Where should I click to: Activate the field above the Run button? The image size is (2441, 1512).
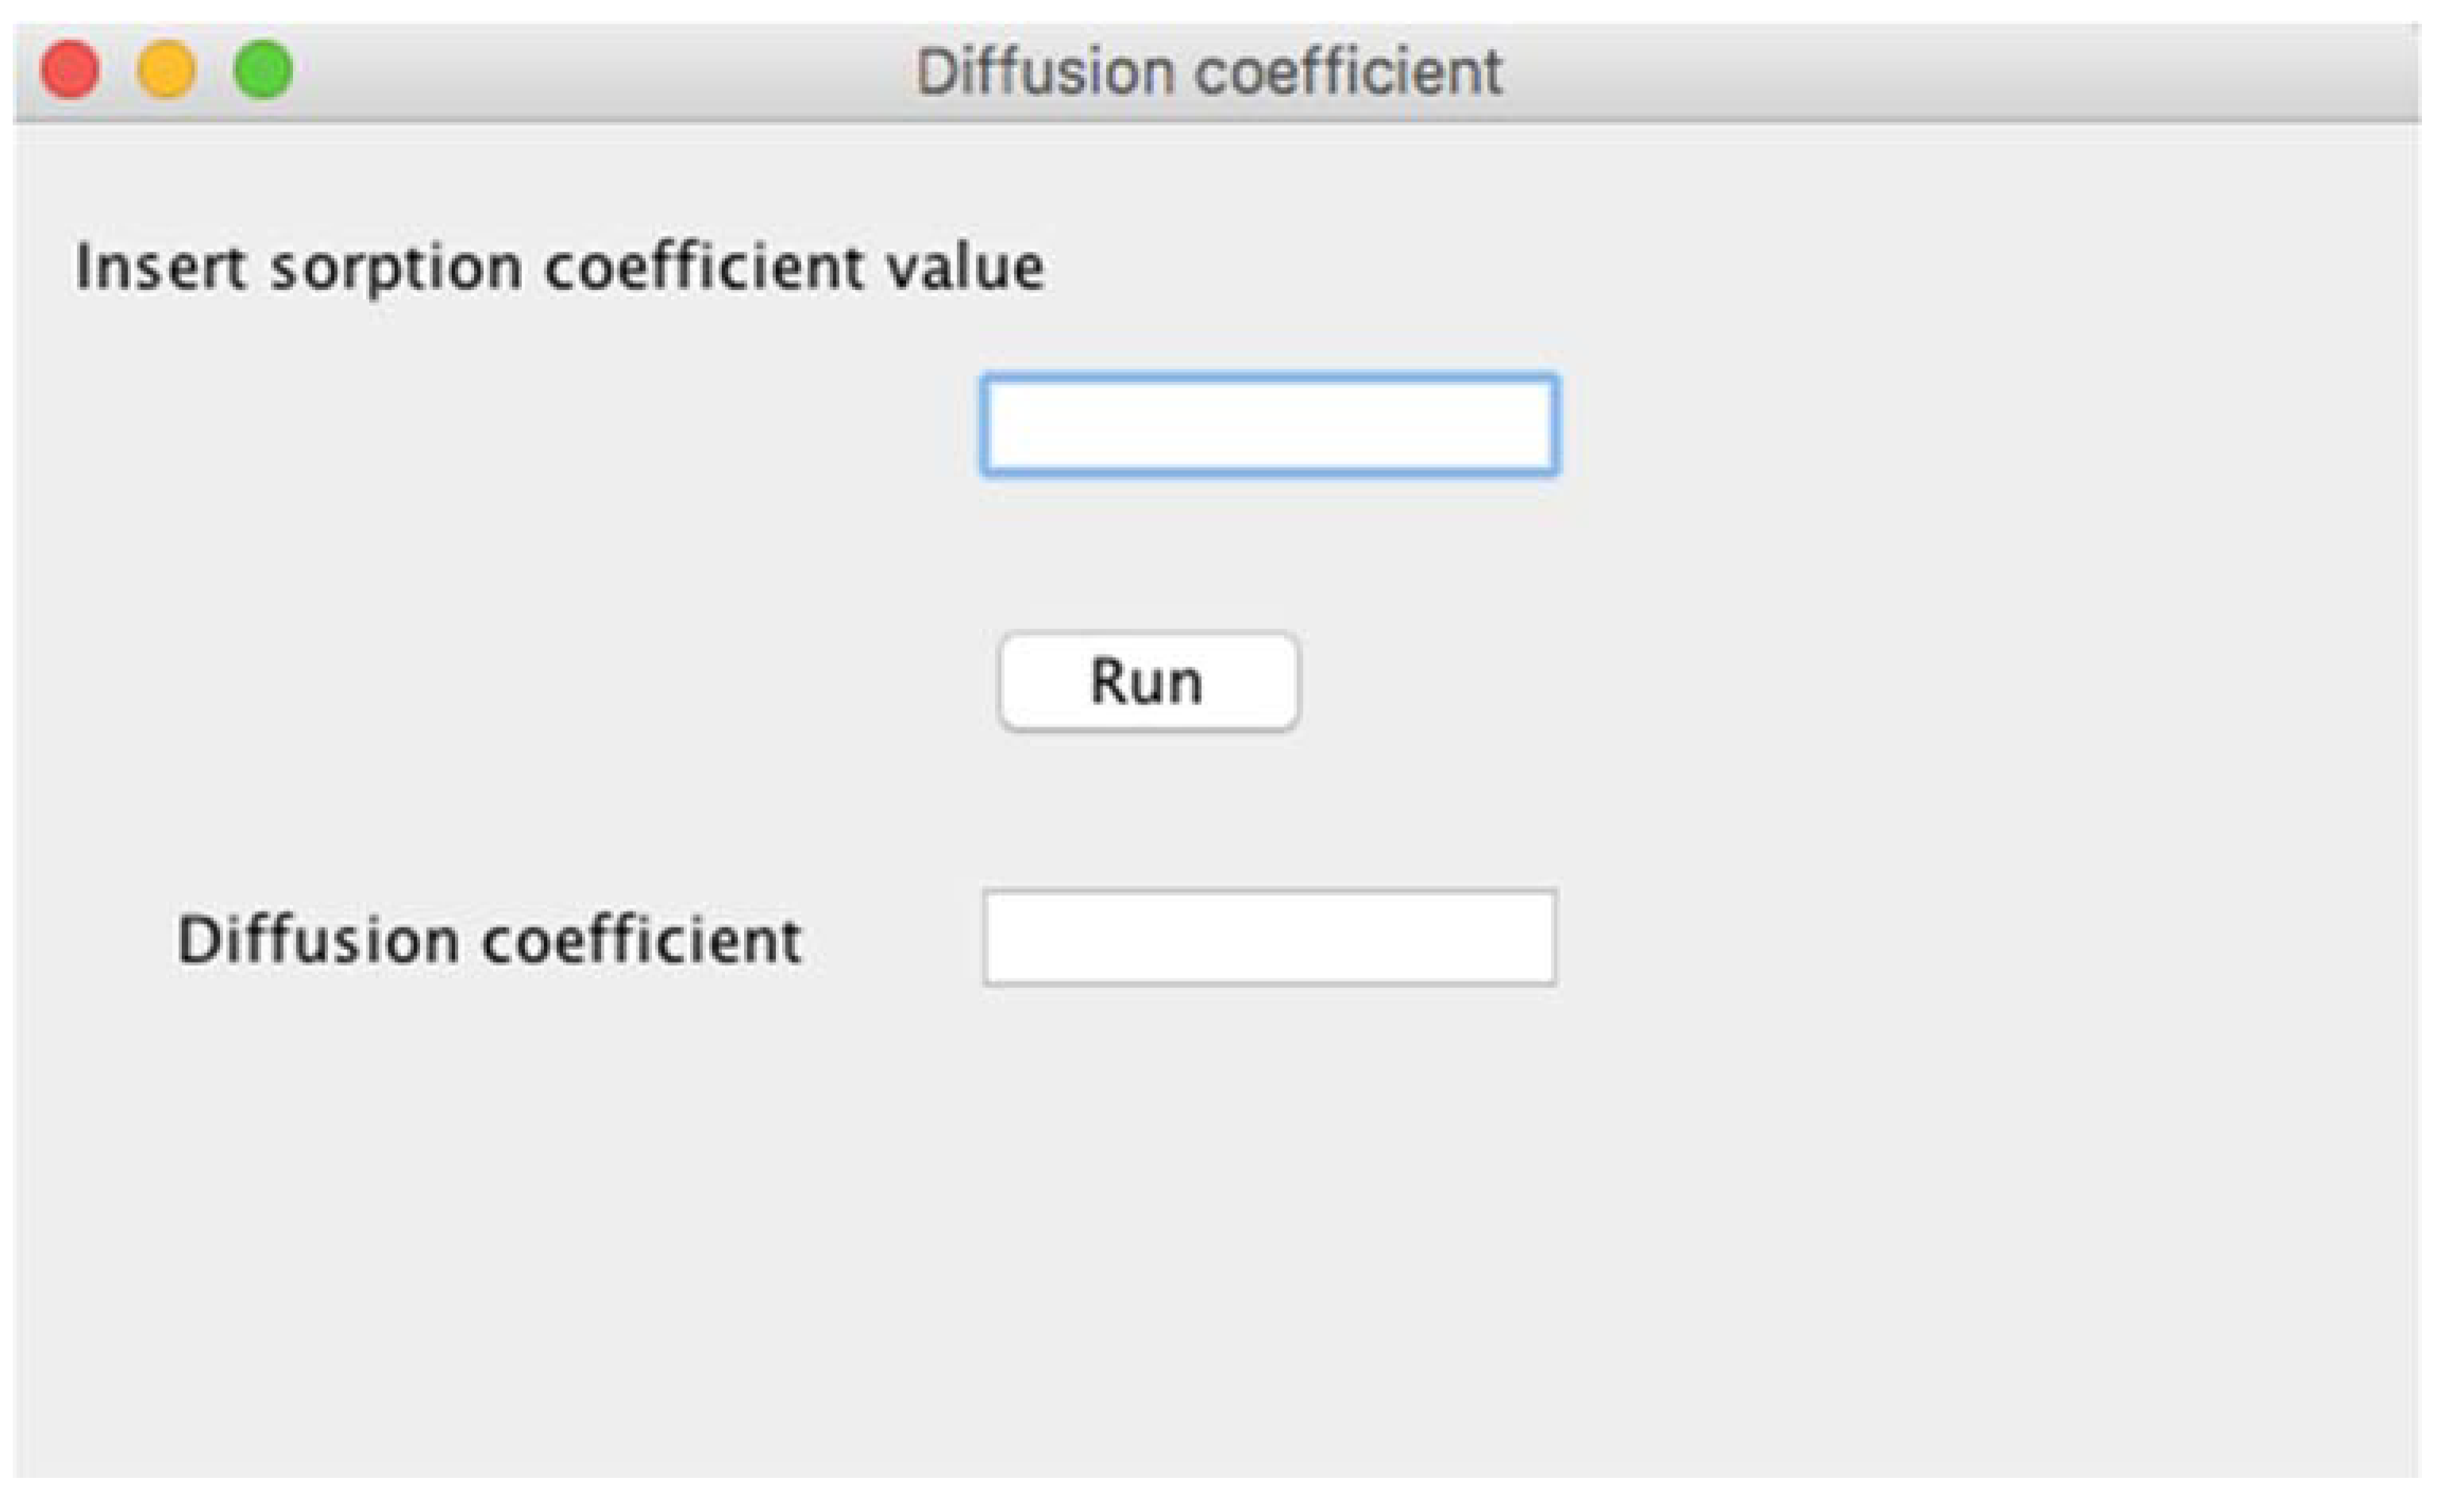pos(1269,425)
